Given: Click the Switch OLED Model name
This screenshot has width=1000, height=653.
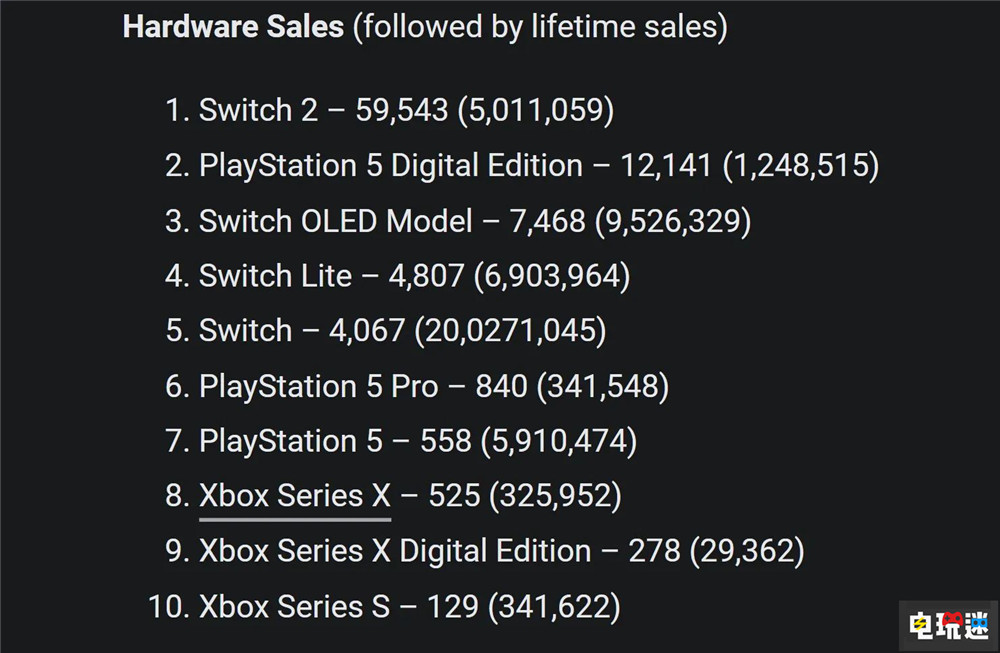Looking at the screenshot, I should (335, 221).
